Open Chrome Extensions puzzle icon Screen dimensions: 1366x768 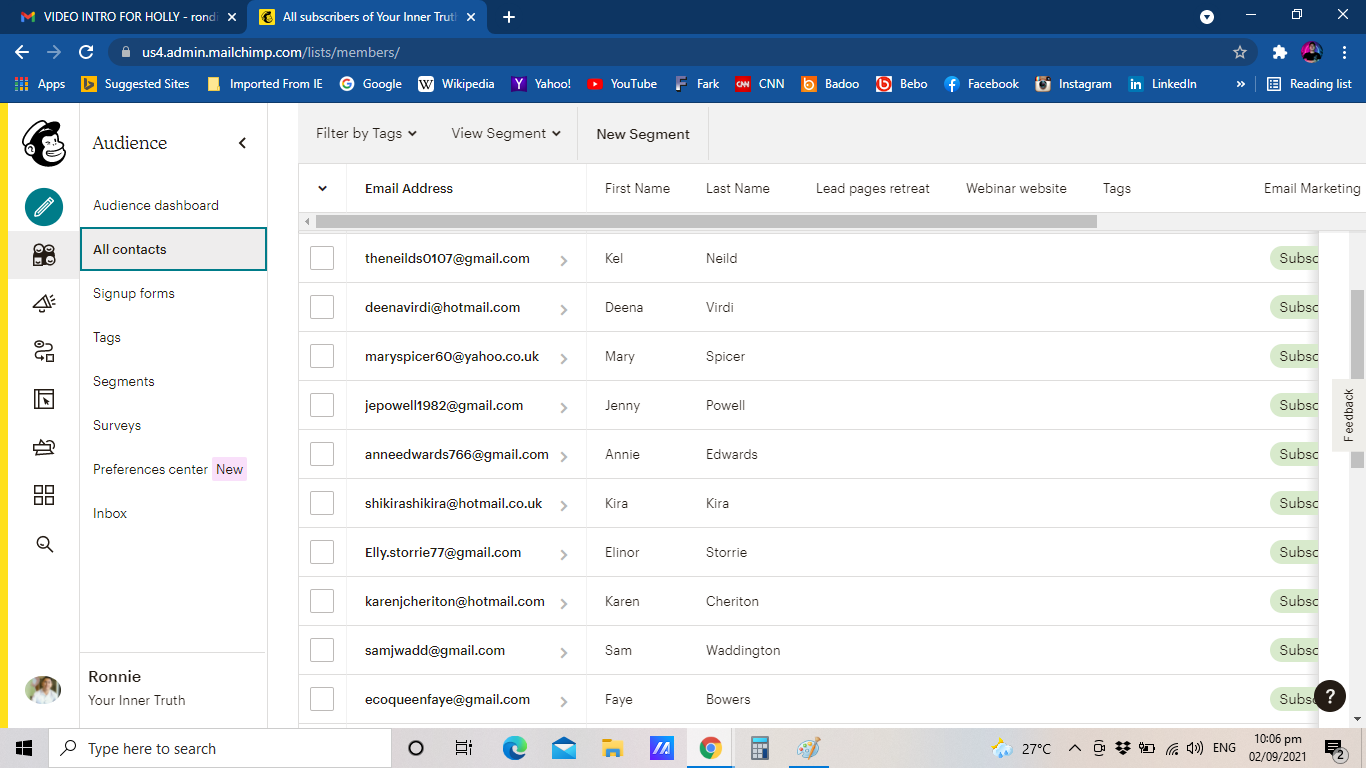click(1279, 52)
